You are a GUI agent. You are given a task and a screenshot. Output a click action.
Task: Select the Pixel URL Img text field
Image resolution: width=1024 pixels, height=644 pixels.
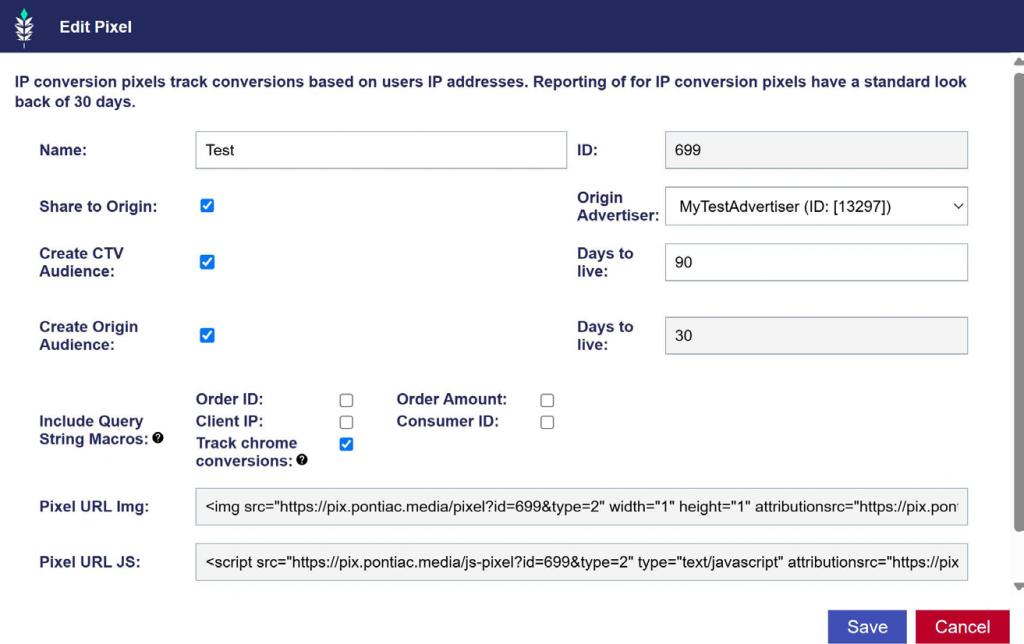tap(581, 507)
